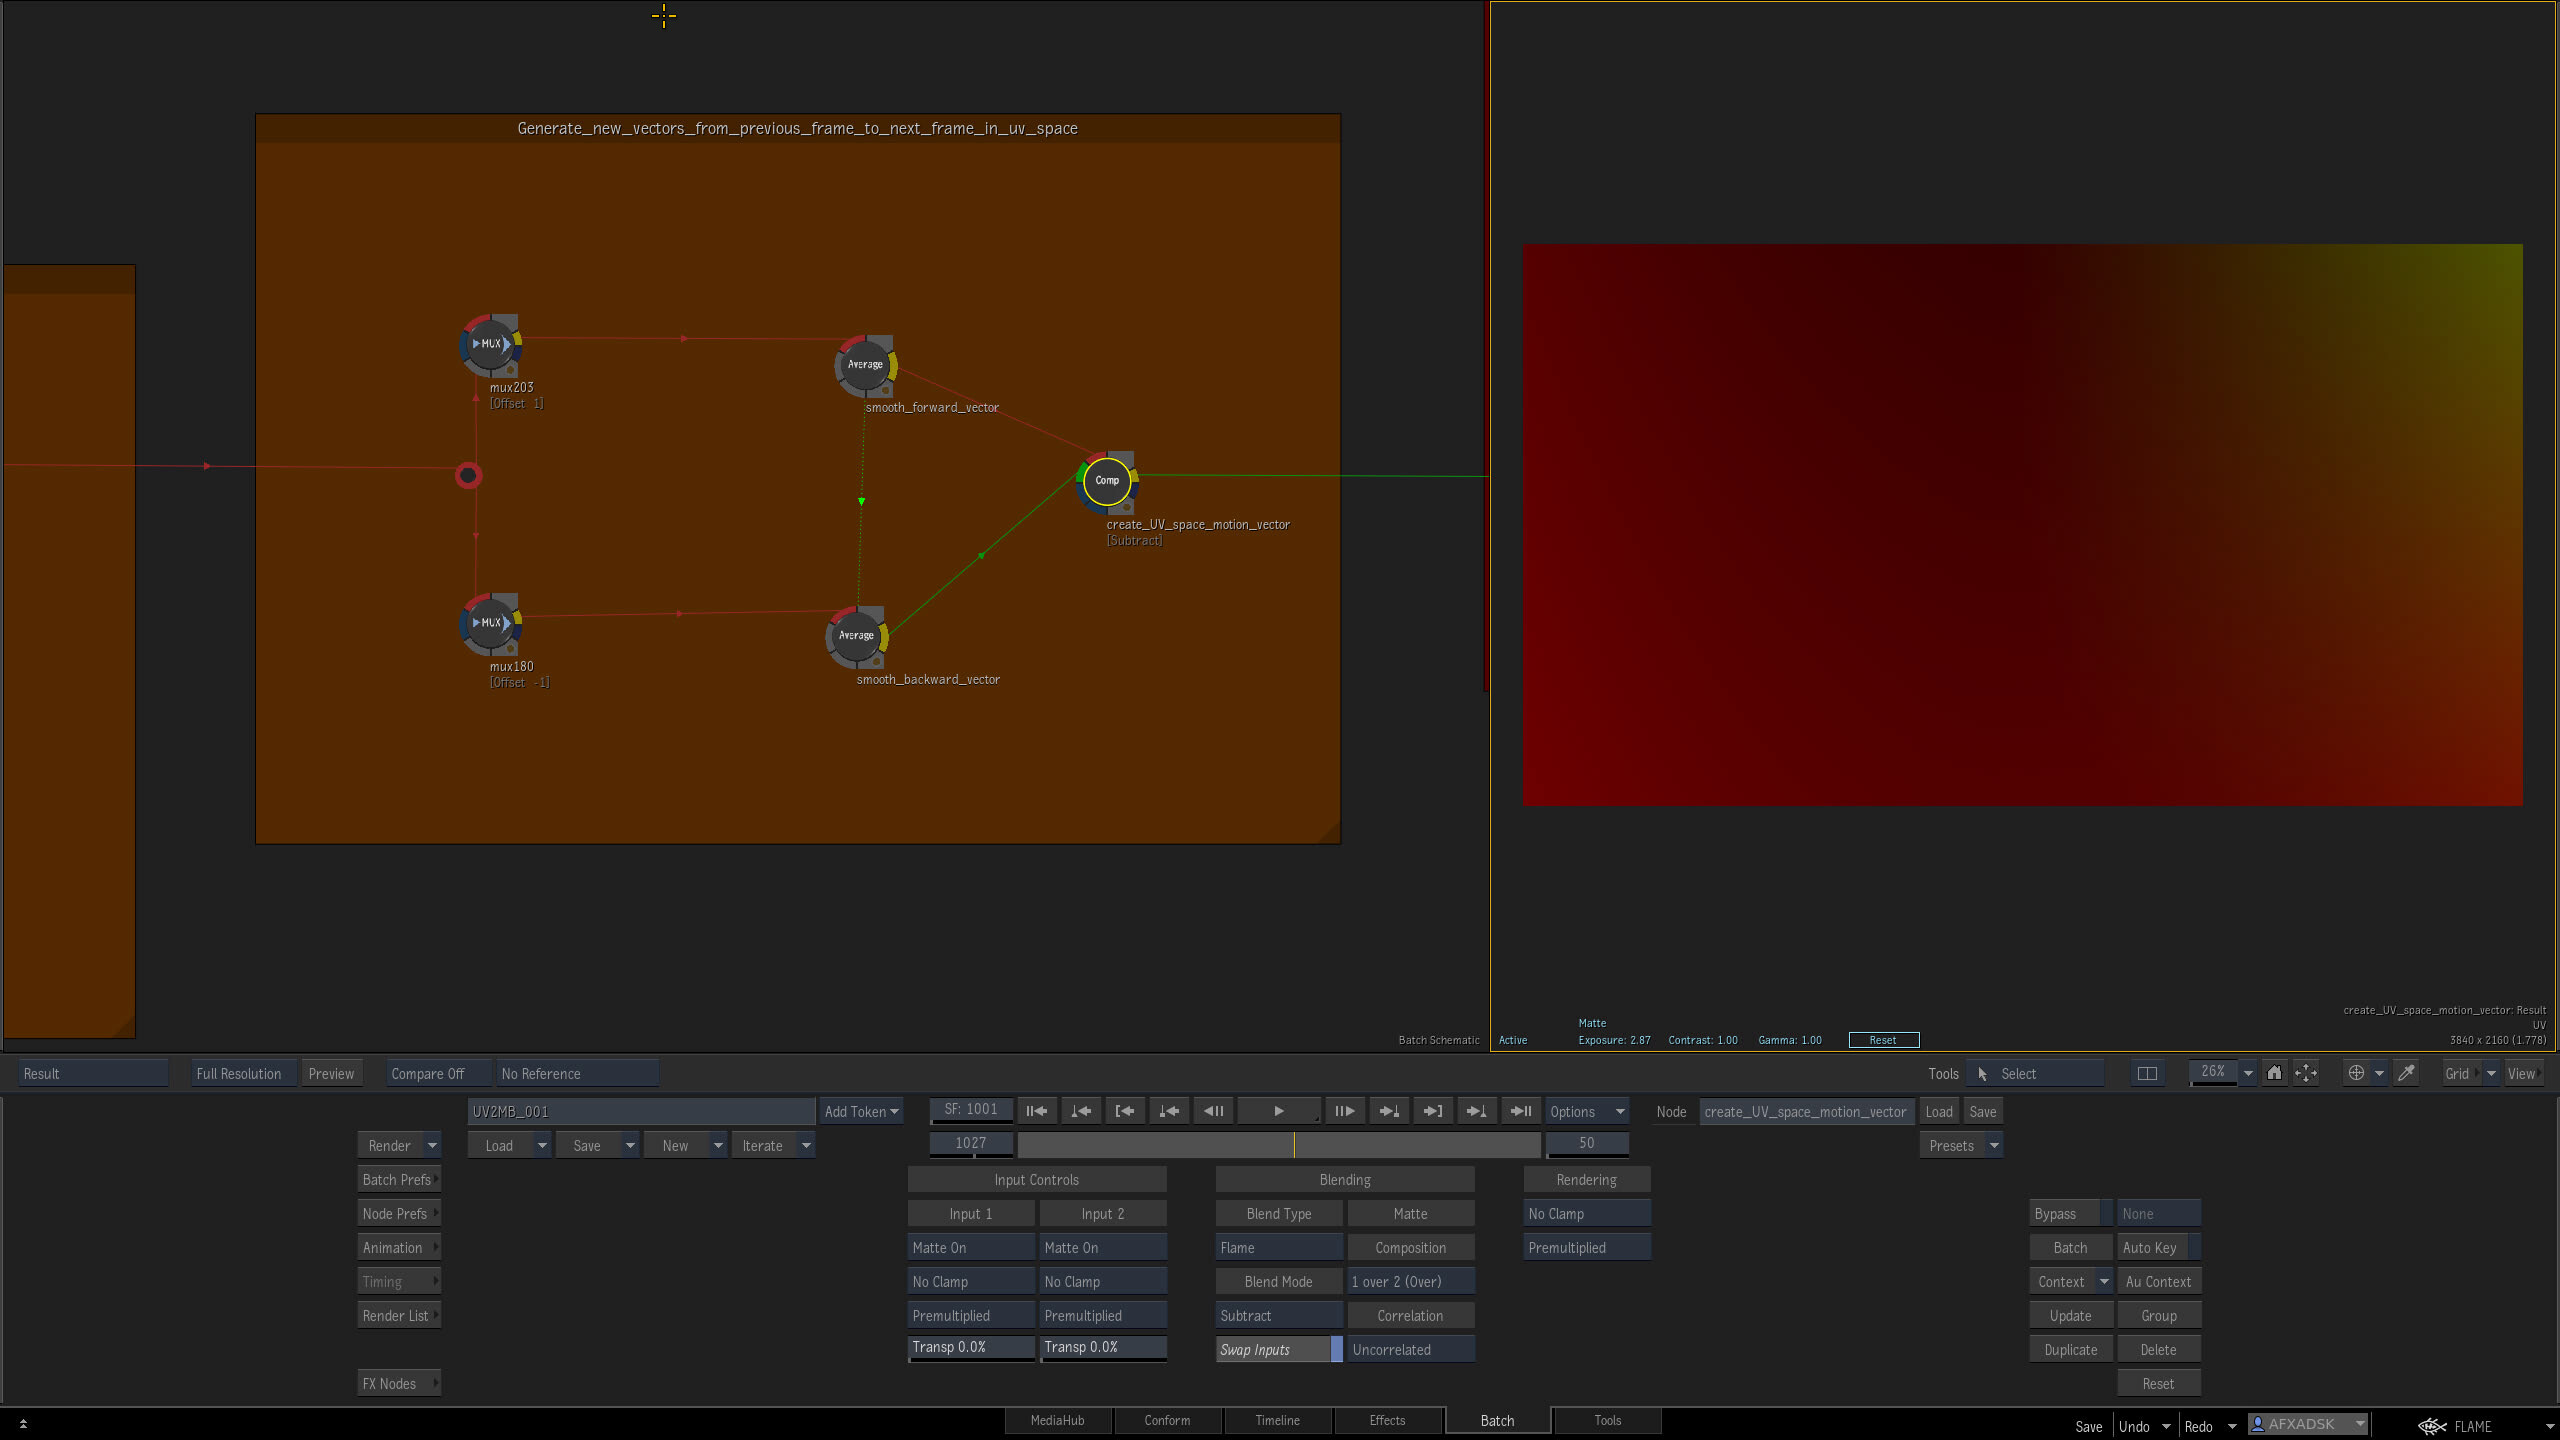Toggle Matte On for Input 1

[x=970, y=1247]
